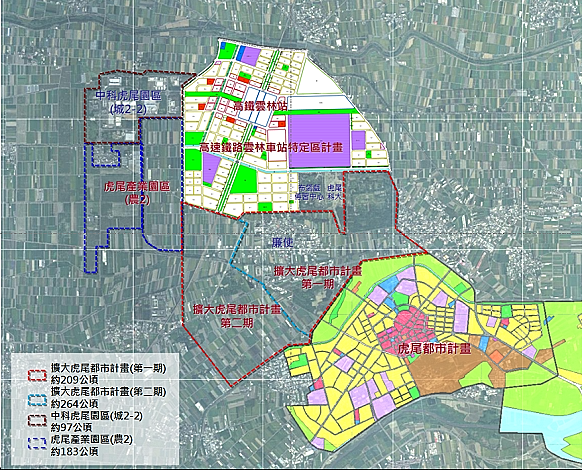Click the legend text 約209公頃
The height and width of the screenshot is (470, 582).
[75, 380]
